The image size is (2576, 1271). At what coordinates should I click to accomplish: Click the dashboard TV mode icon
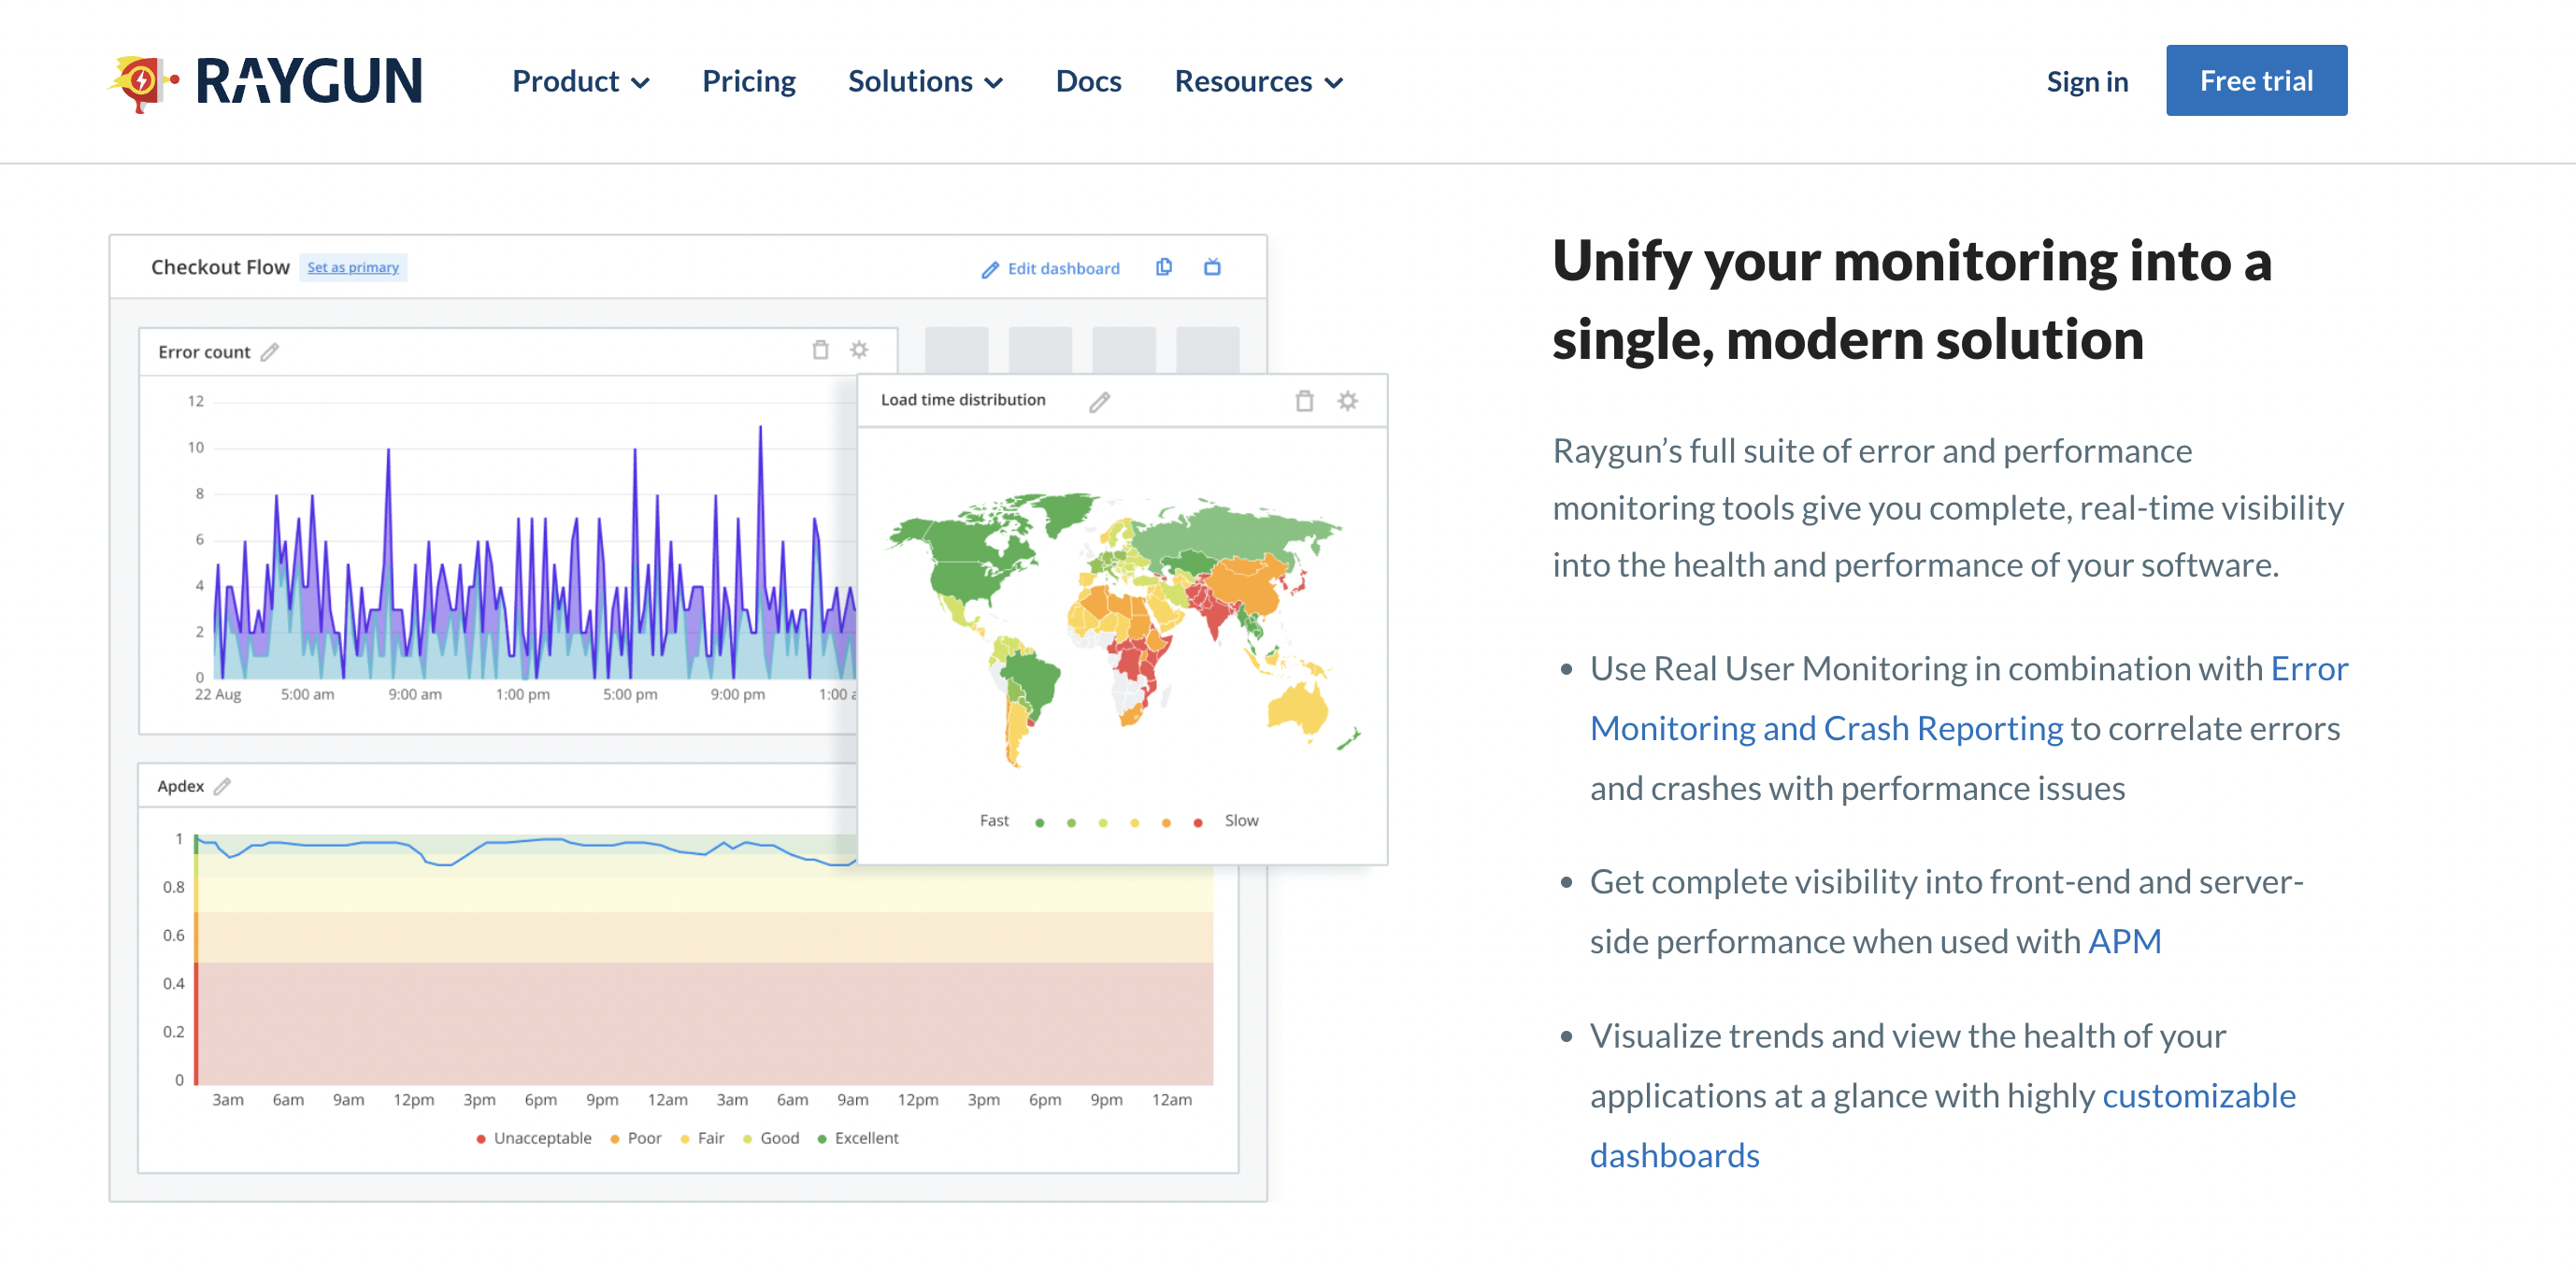click(x=1212, y=267)
